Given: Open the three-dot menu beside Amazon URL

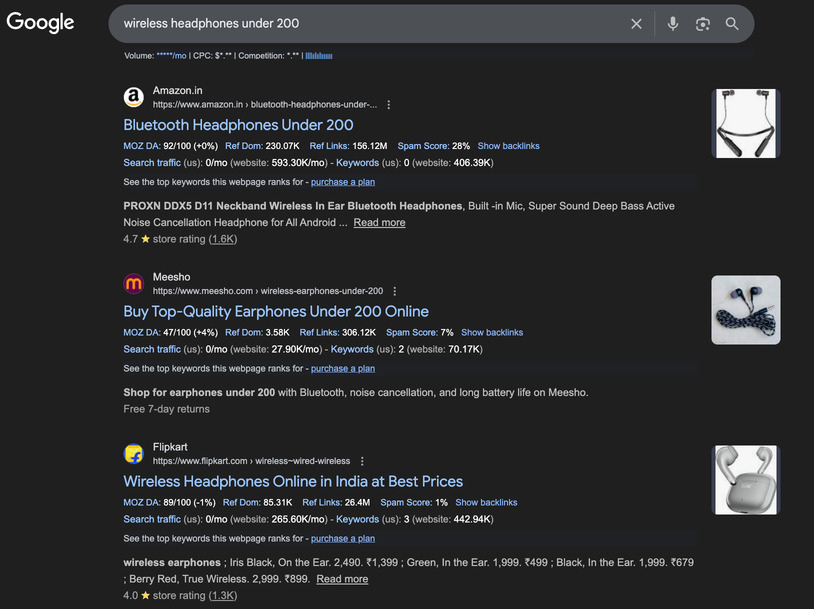Looking at the screenshot, I should (388, 105).
